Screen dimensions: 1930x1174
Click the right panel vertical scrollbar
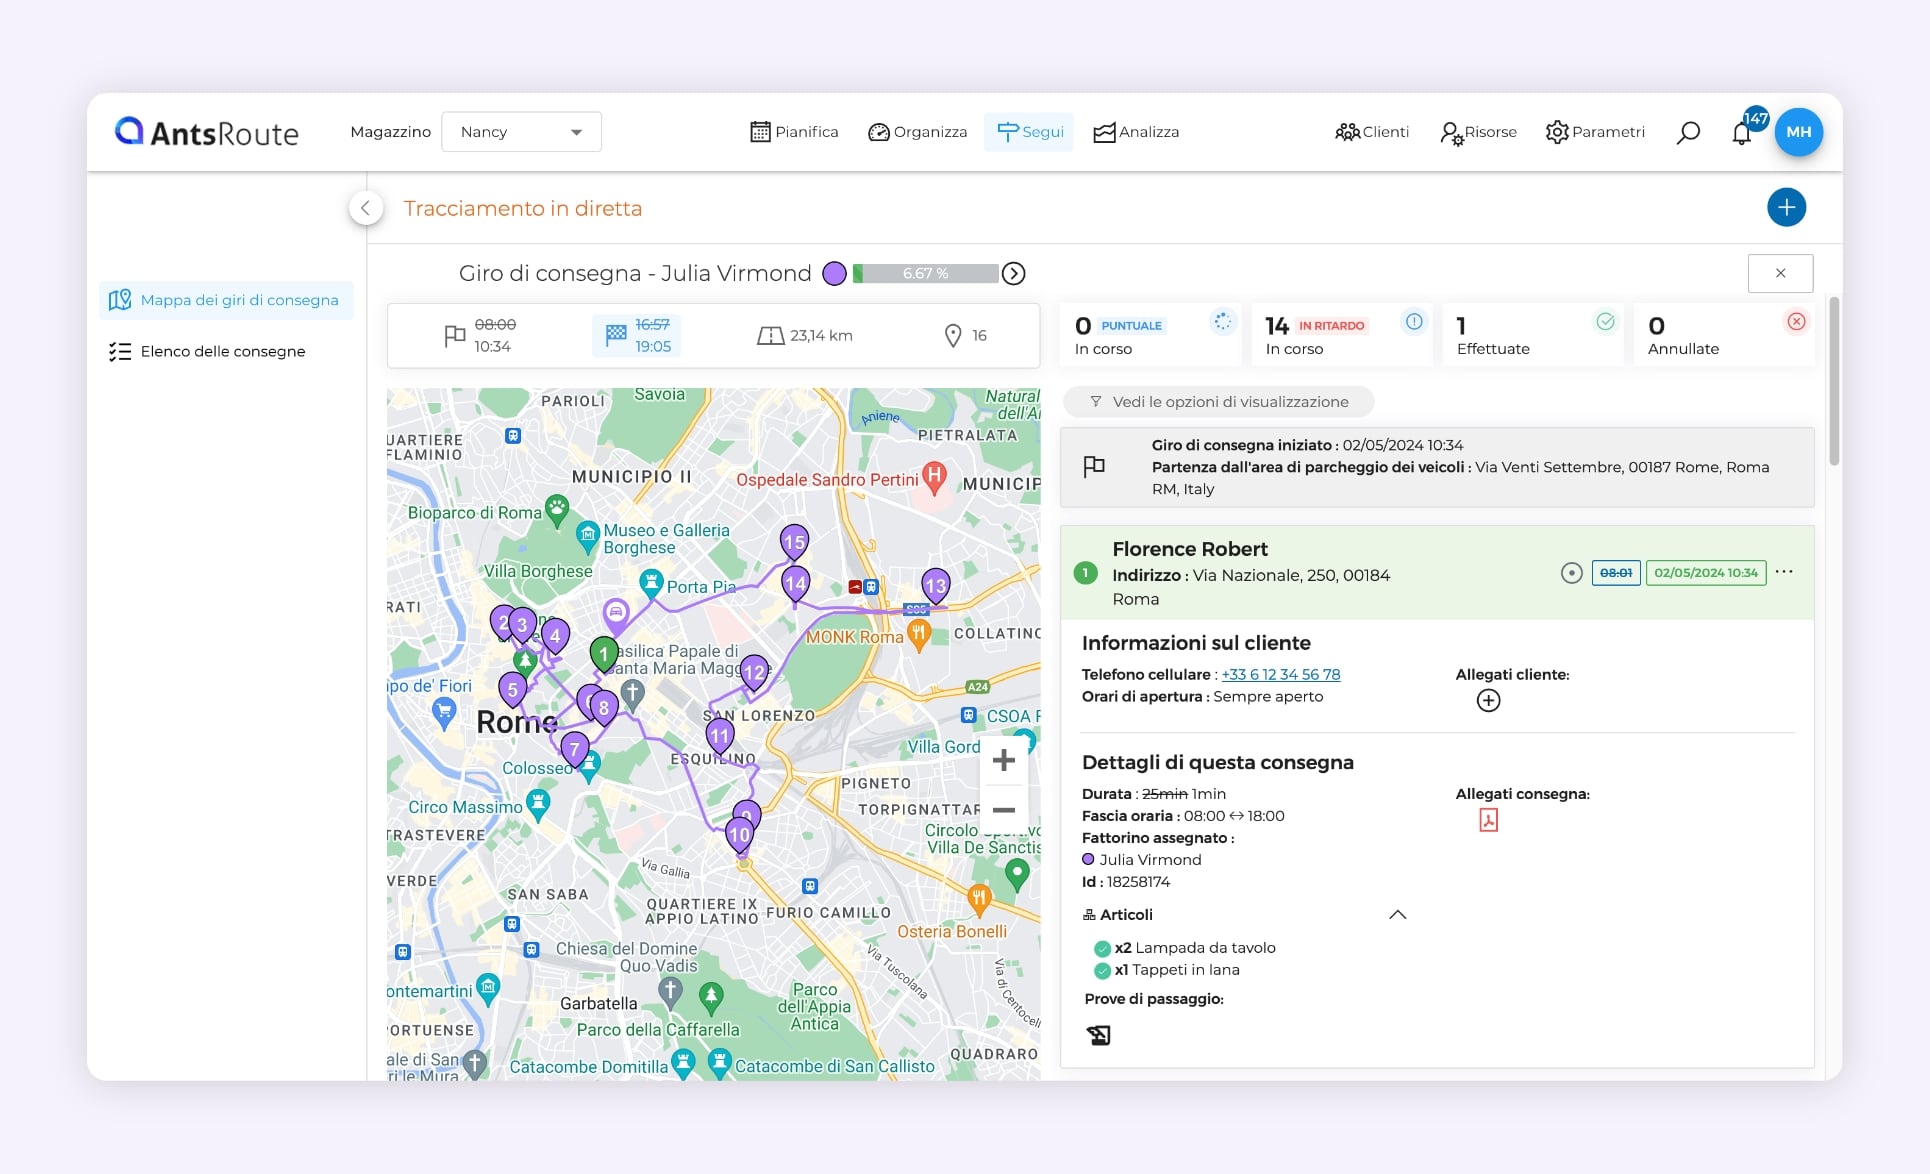point(1834,381)
